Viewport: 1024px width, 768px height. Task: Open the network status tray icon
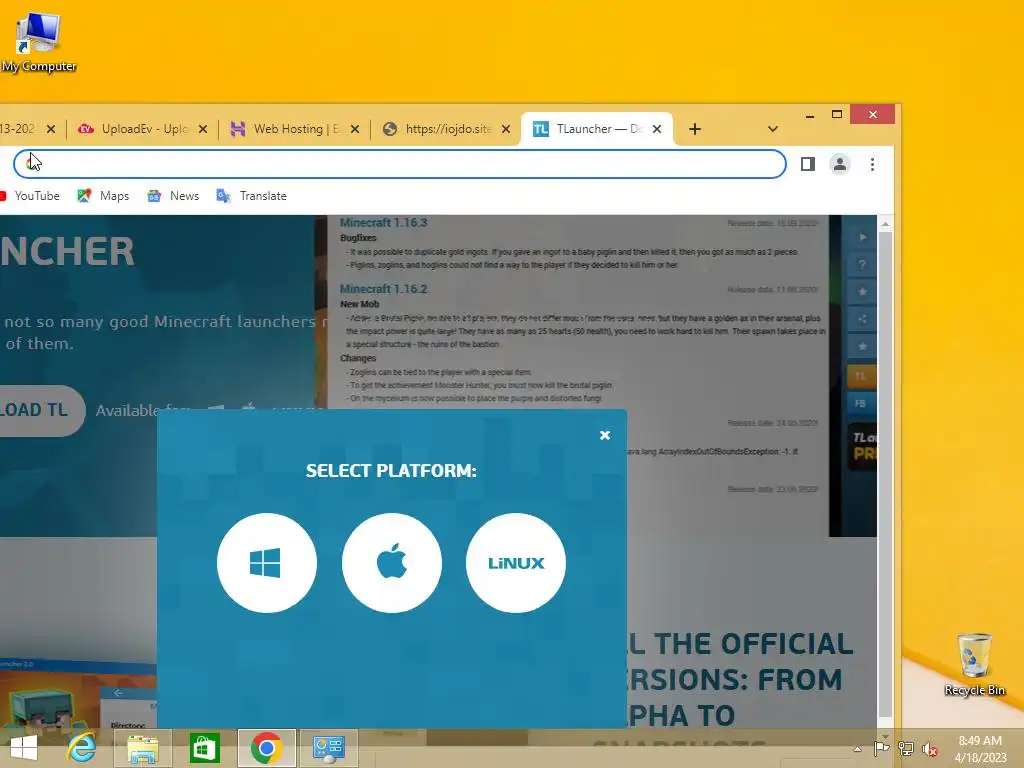[906, 749]
